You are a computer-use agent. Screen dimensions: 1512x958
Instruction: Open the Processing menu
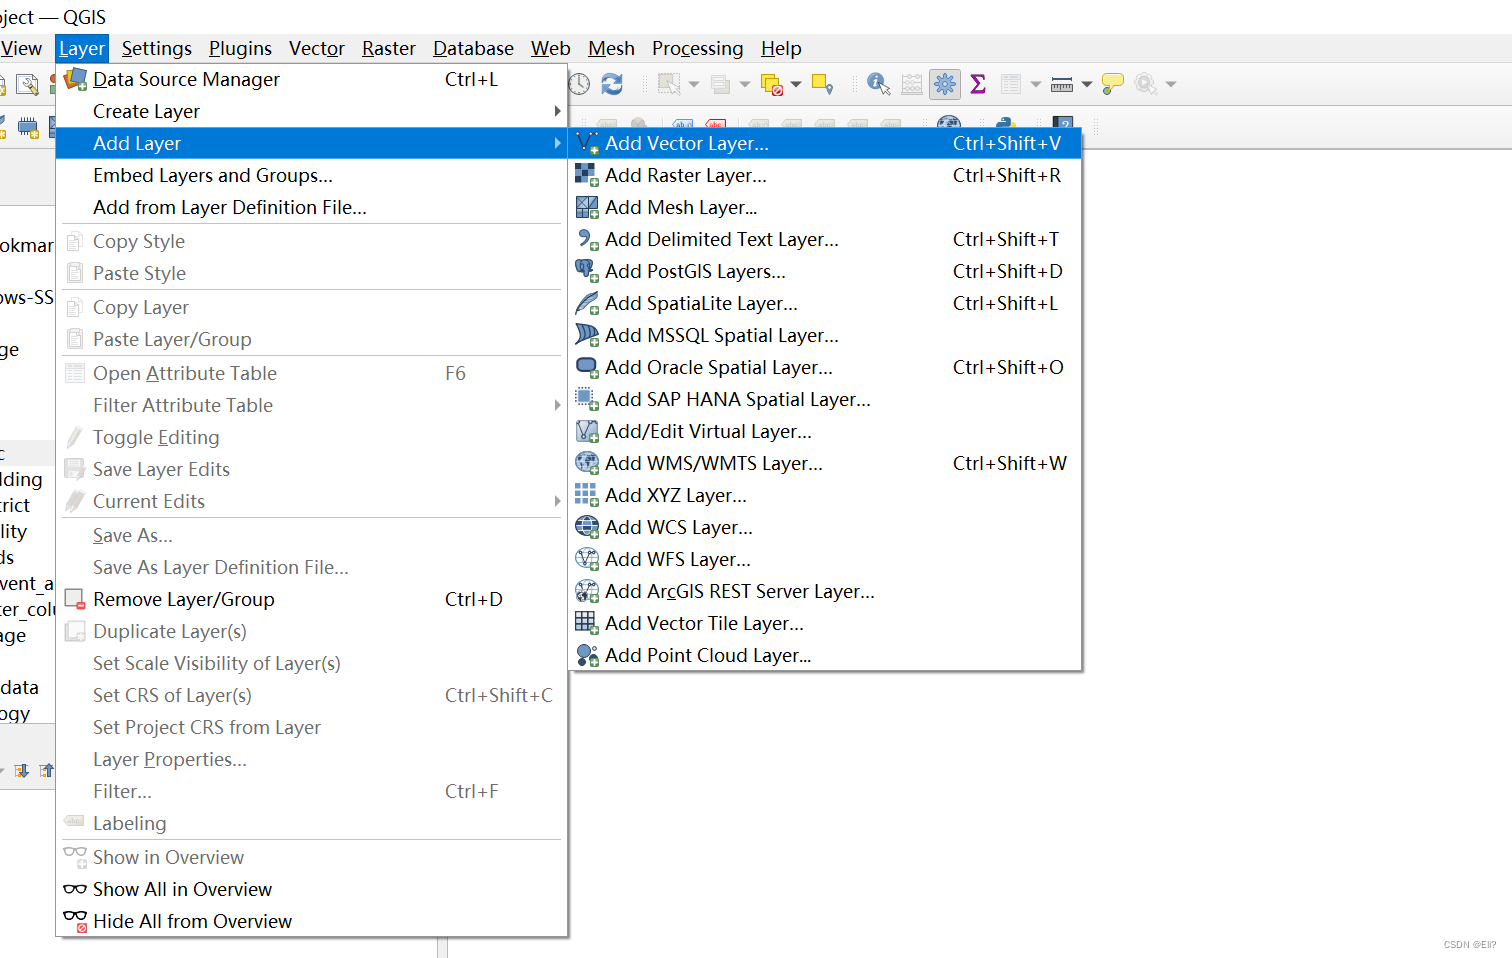(698, 48)
